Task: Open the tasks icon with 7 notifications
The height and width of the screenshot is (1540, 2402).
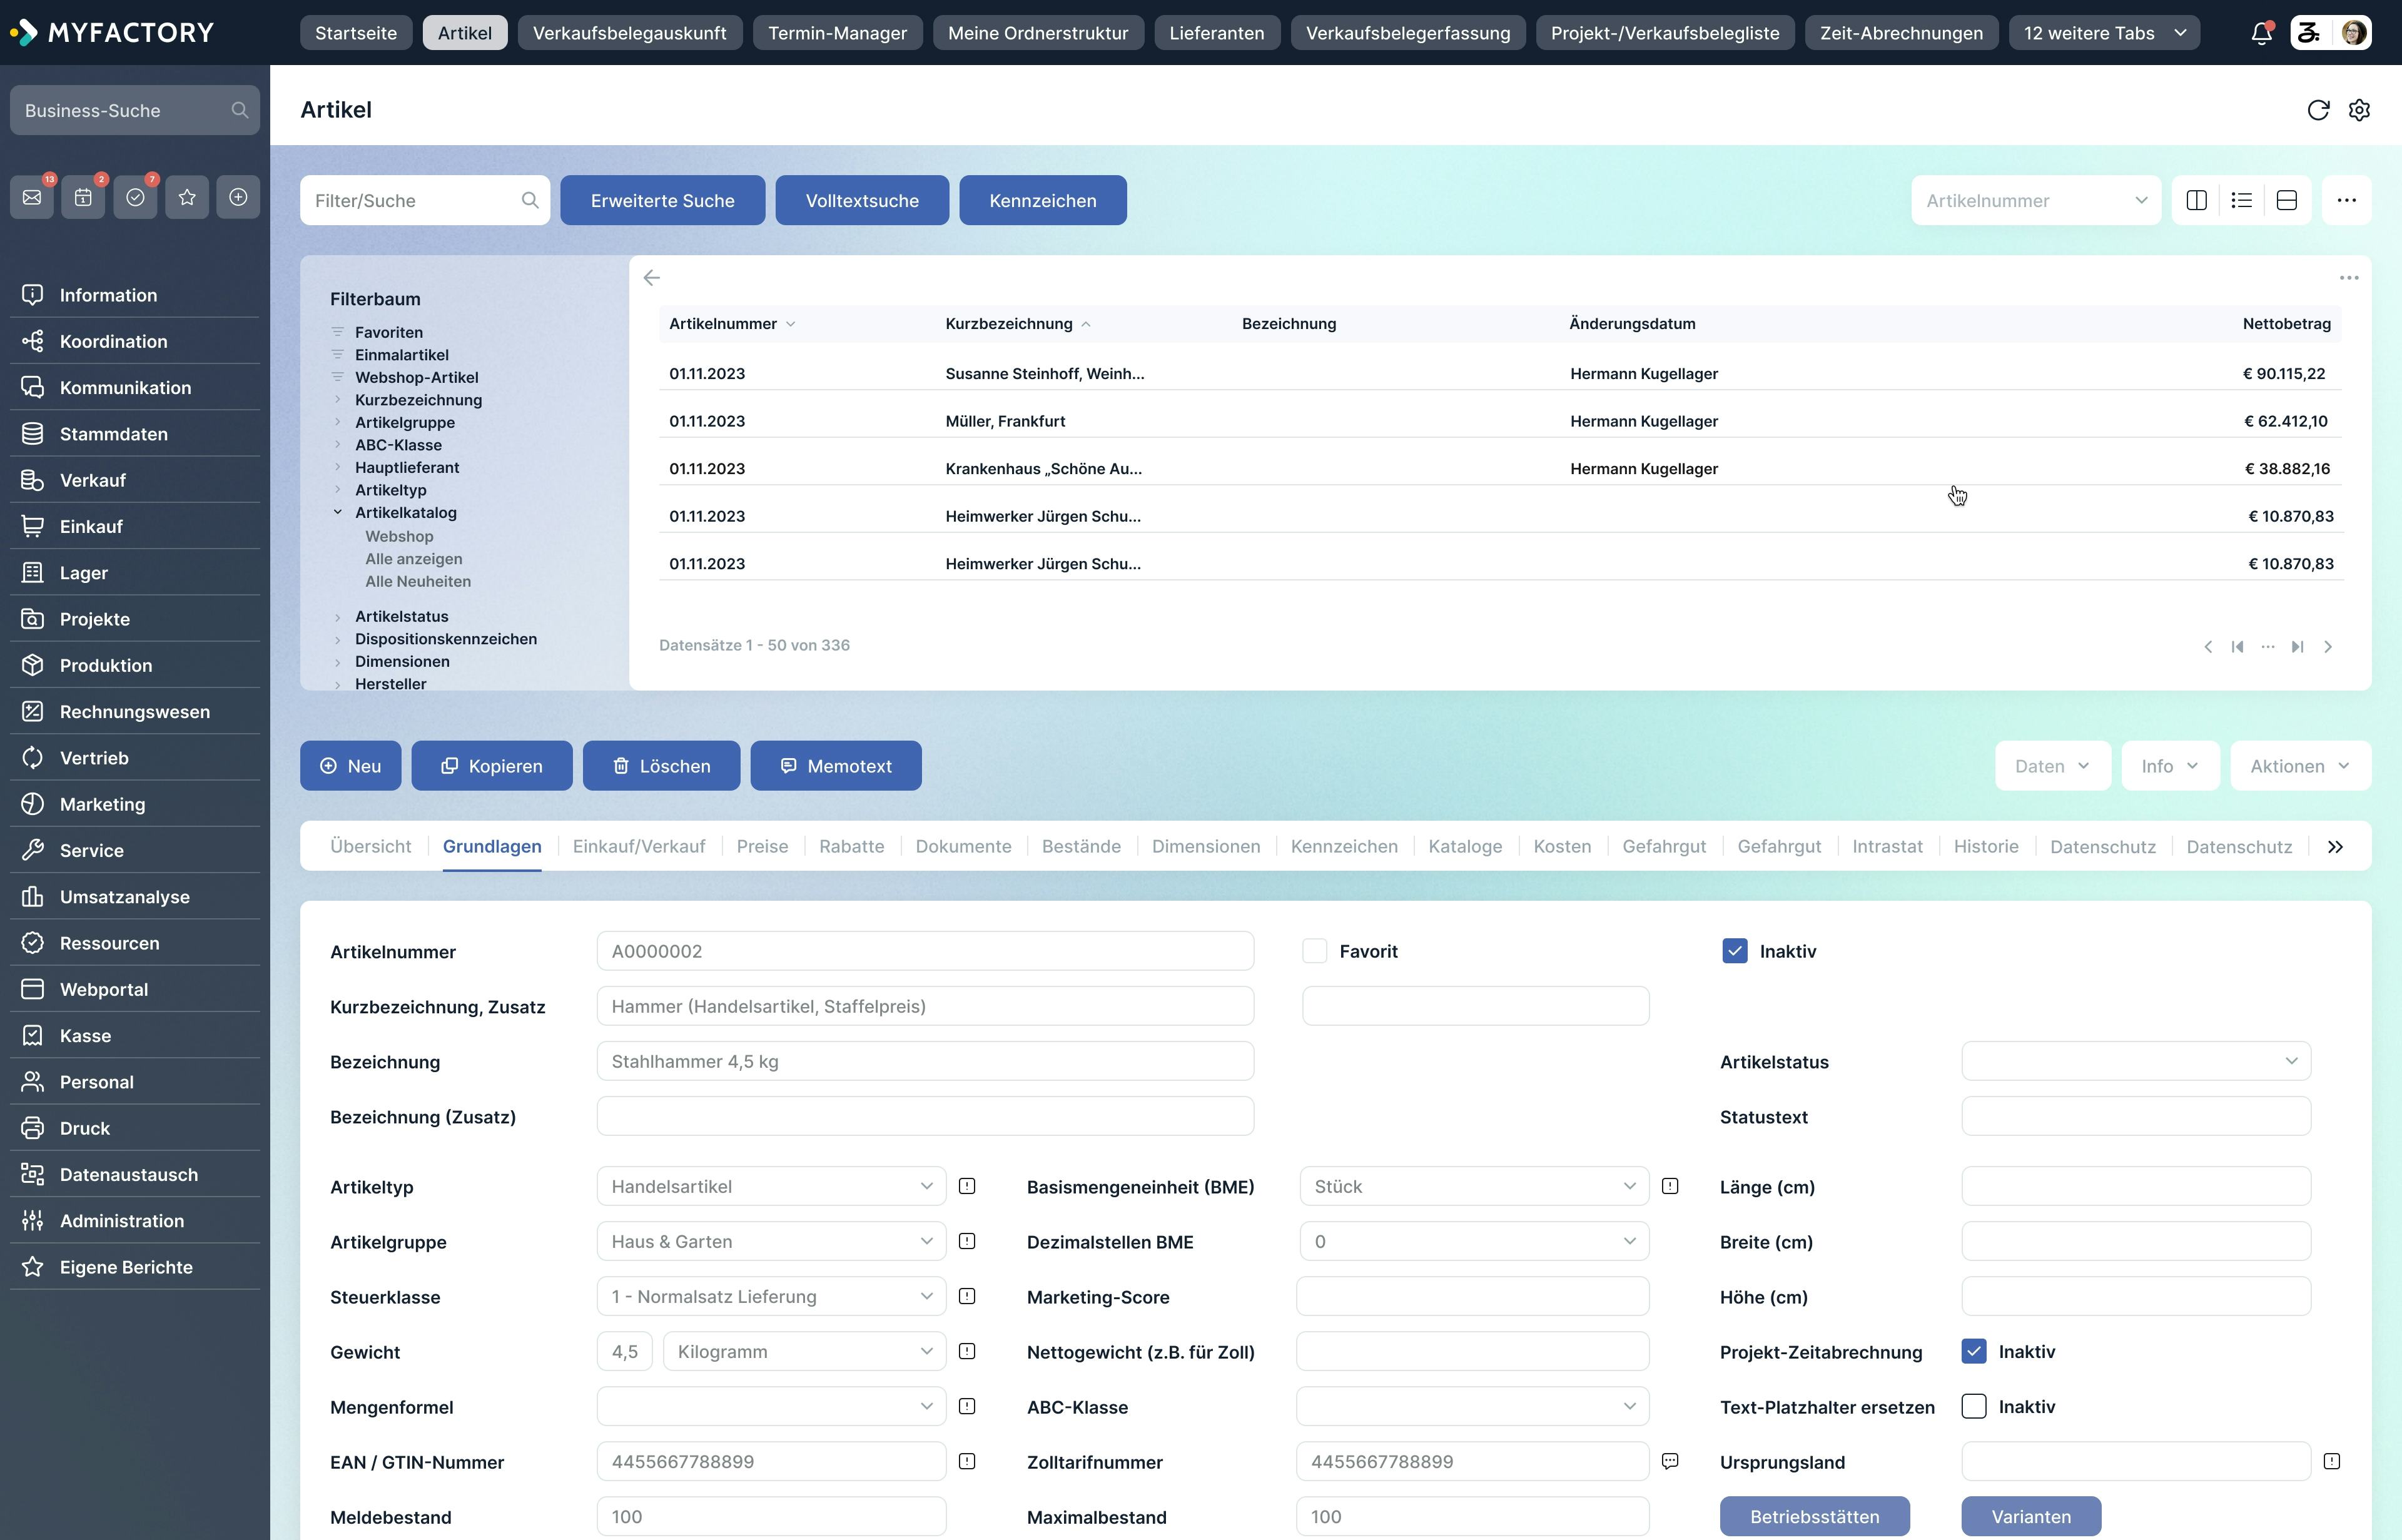Action: [135, 196]
